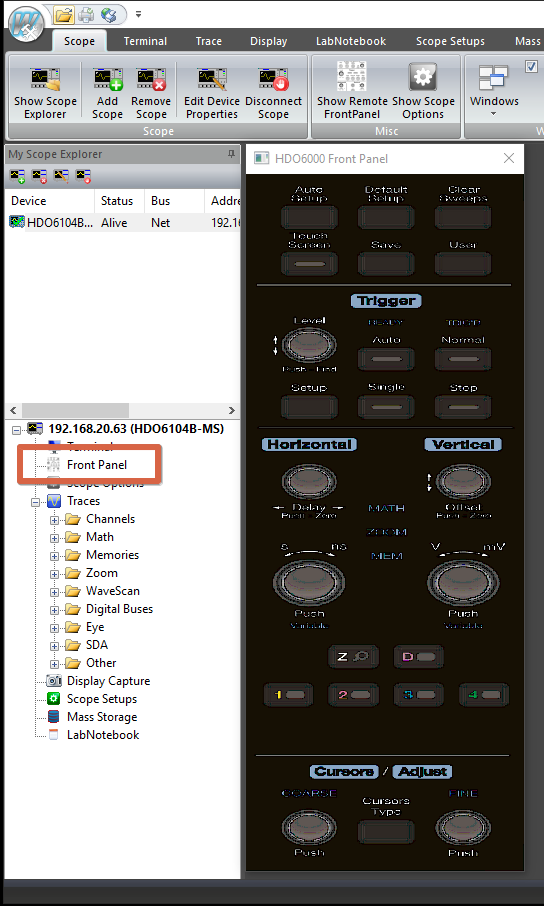
Task: Toggle the Touch Screen button
Action: 309,264
